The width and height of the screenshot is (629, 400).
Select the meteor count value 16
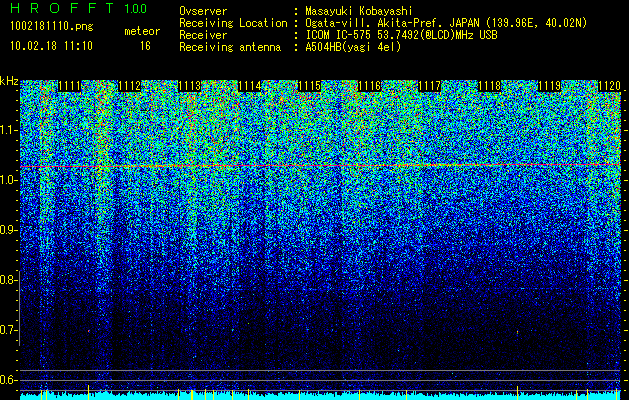[145, 46]
